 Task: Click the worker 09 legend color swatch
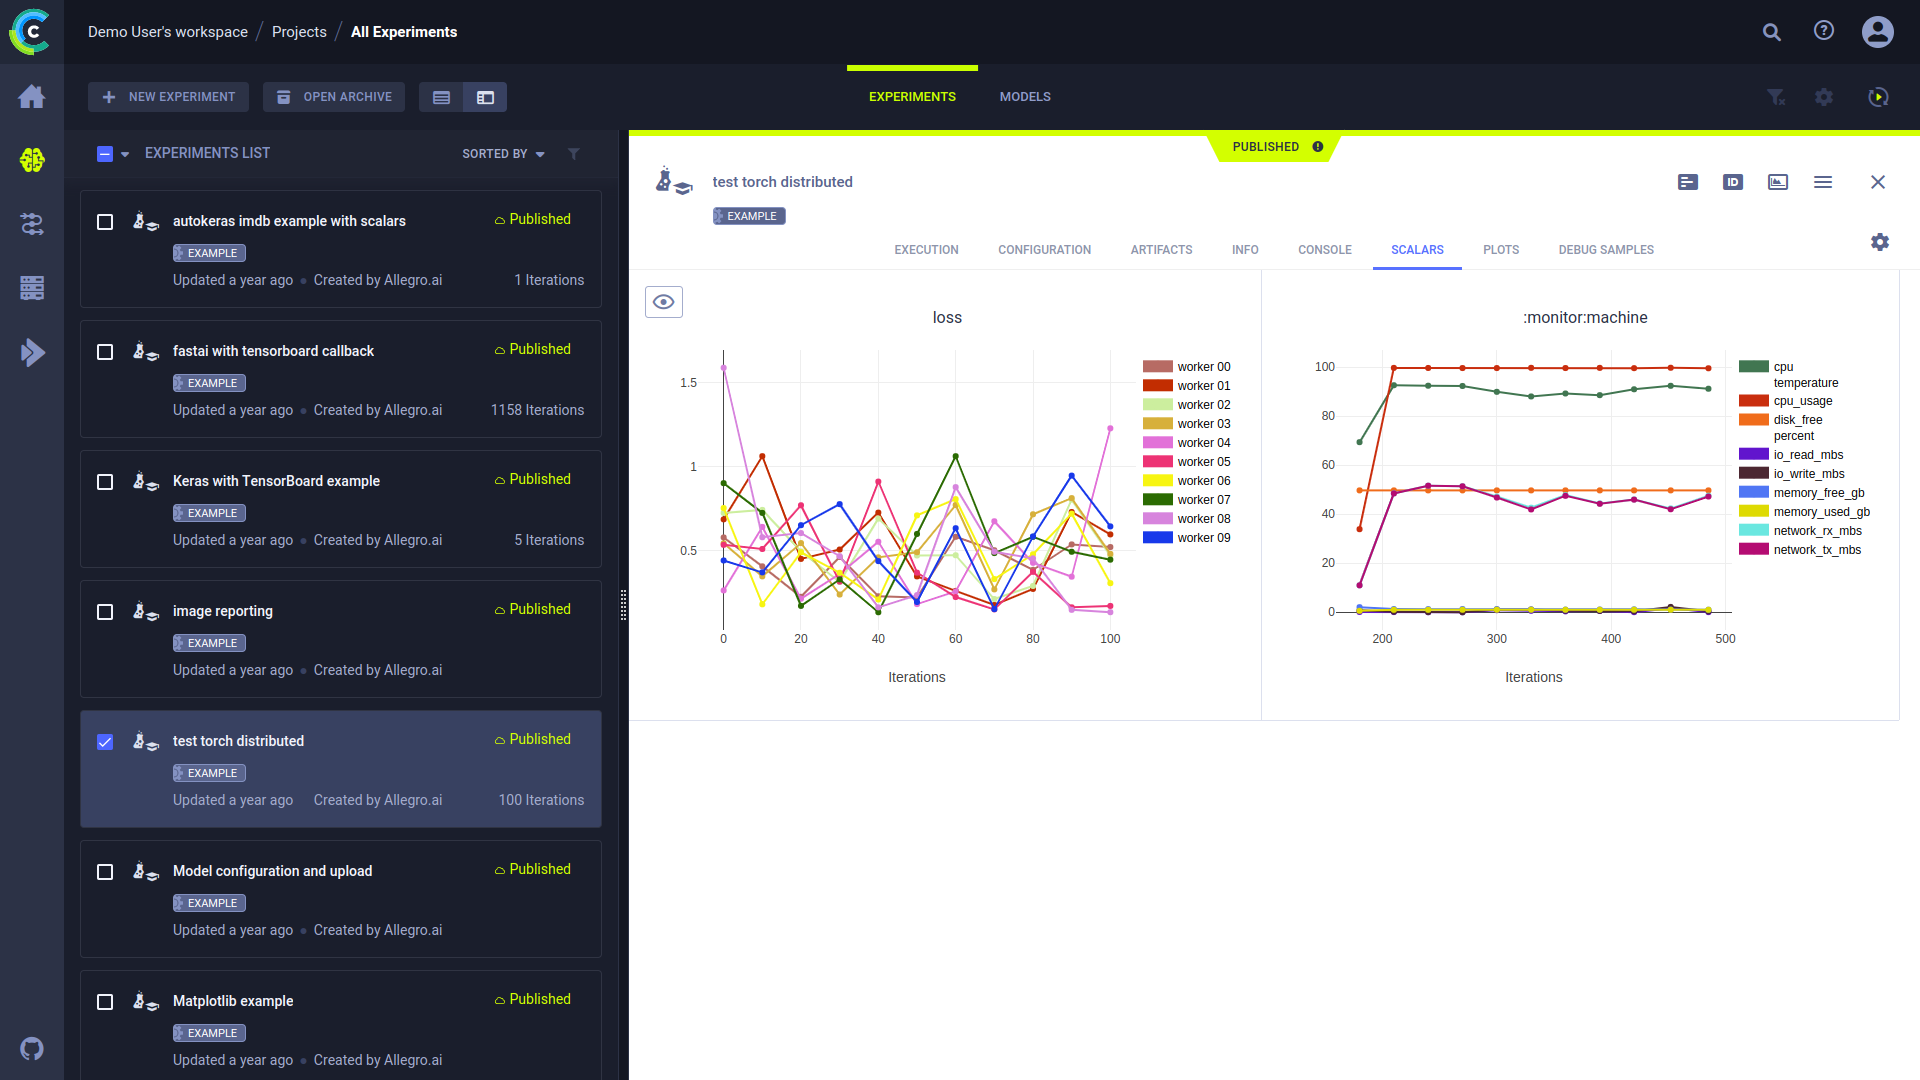coord(1157,538)
